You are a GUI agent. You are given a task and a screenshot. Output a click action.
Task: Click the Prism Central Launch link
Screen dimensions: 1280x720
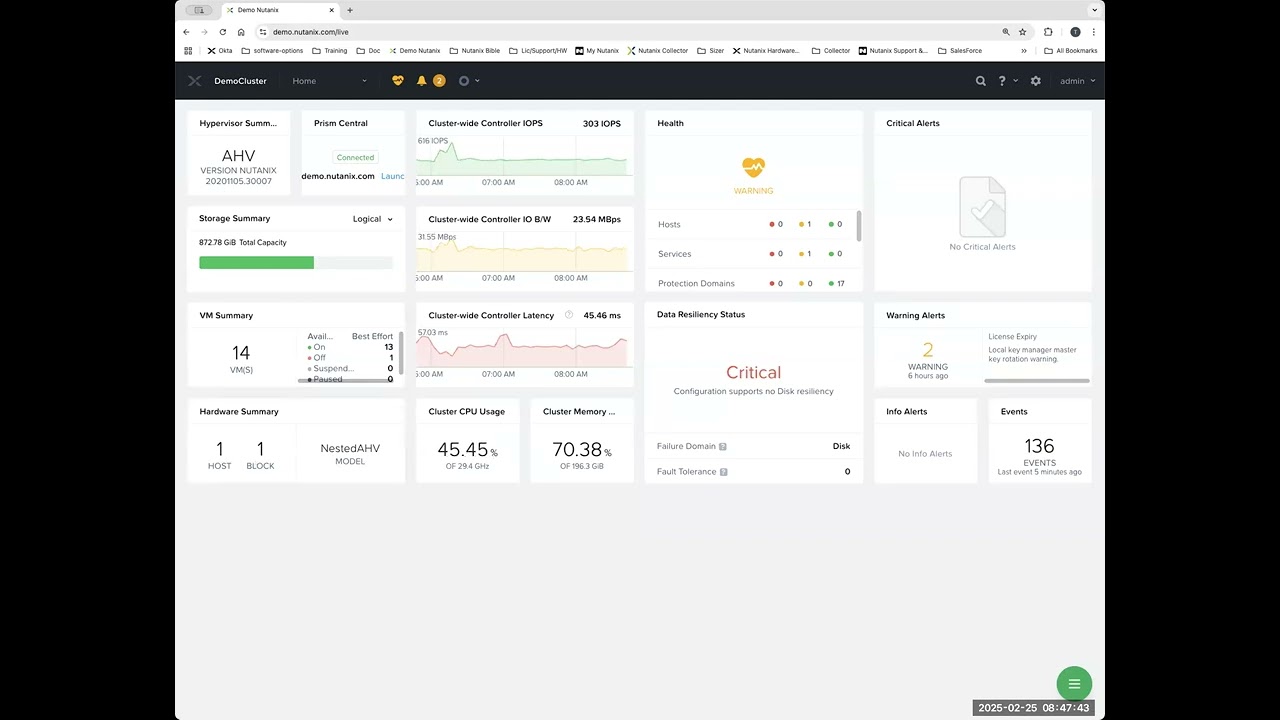[393, 176]
